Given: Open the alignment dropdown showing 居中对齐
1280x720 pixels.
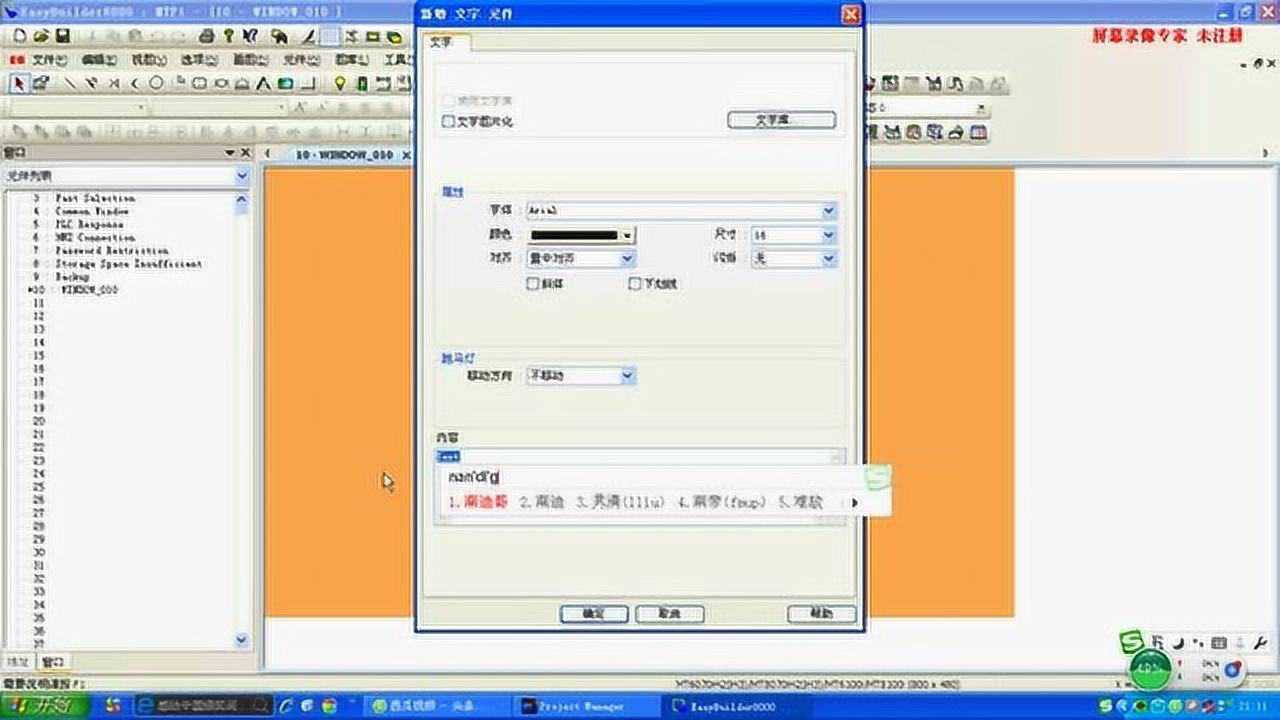Looking at the screenshot, I should click(626, 258).
